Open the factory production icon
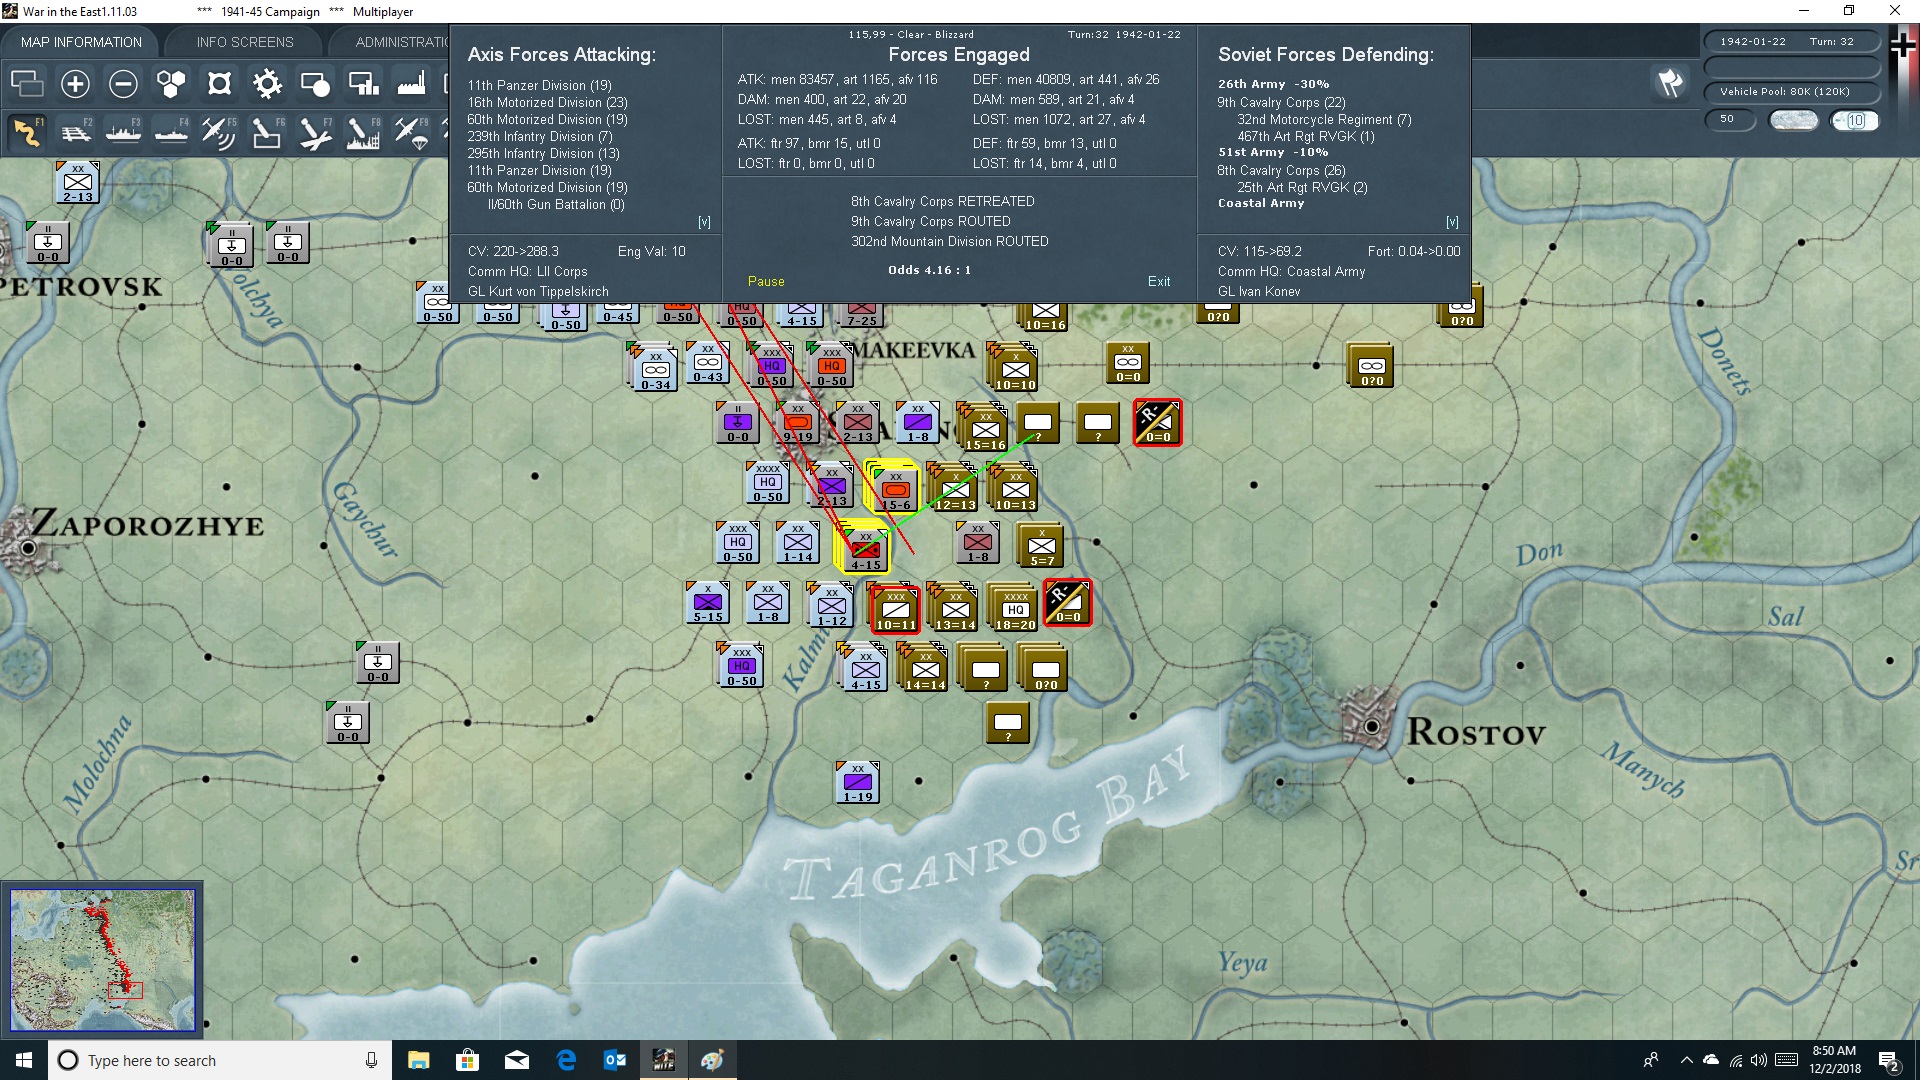 (411, 84)
